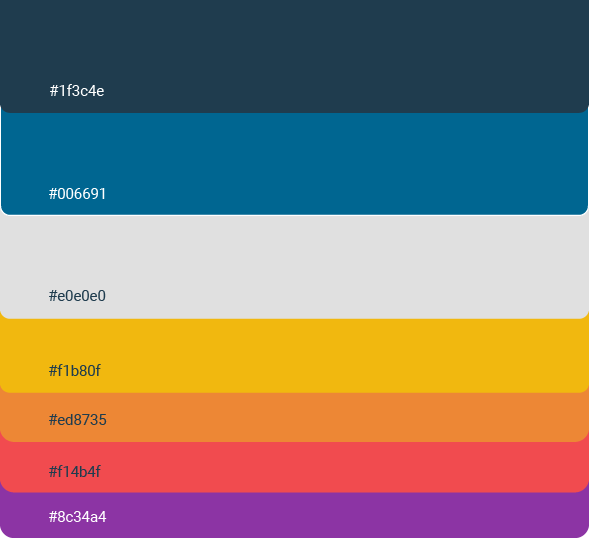This screenshot has height=538, width=589.
Task: Select the yellow #f1b80f color card
Action: coord(294,356)
